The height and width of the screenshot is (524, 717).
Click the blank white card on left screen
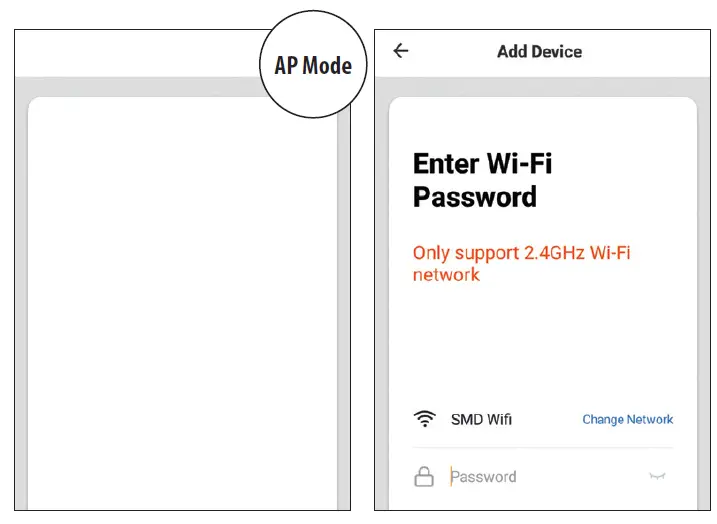point(180,300)
